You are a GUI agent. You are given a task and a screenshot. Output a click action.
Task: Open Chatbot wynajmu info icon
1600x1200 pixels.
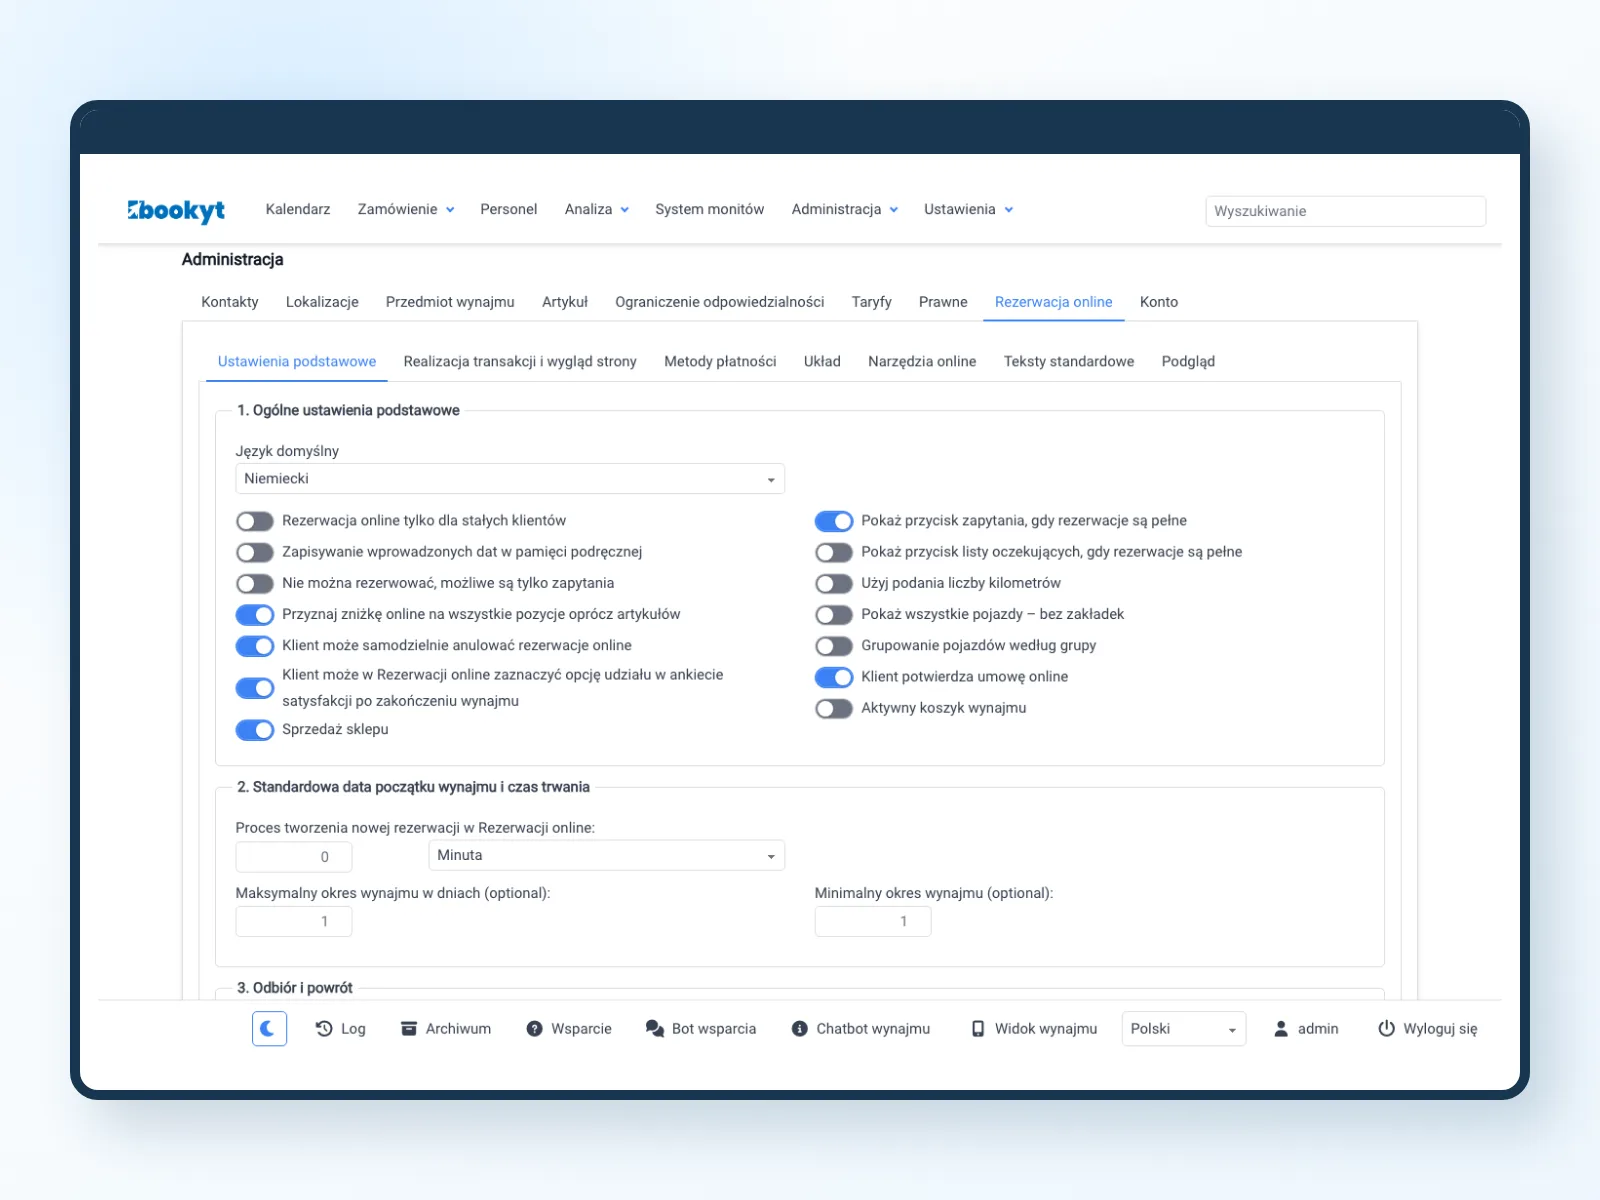click(800, 1028)
